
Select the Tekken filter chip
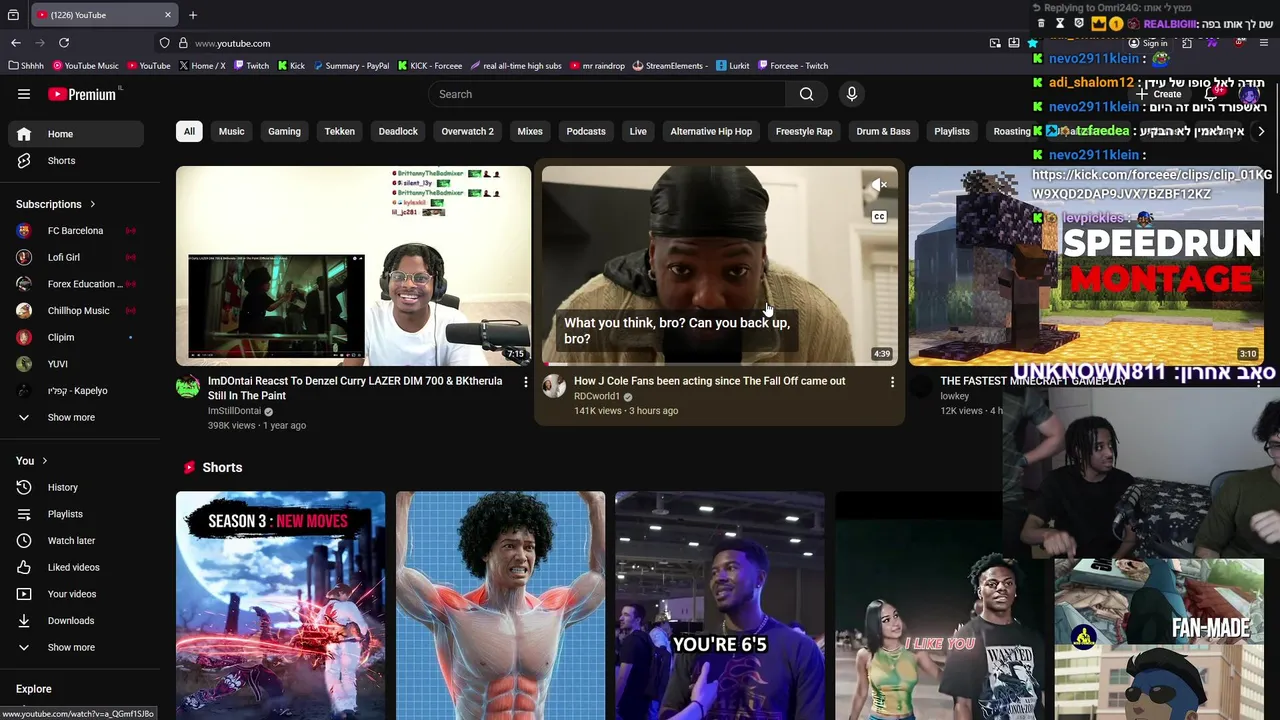(339, 131)
